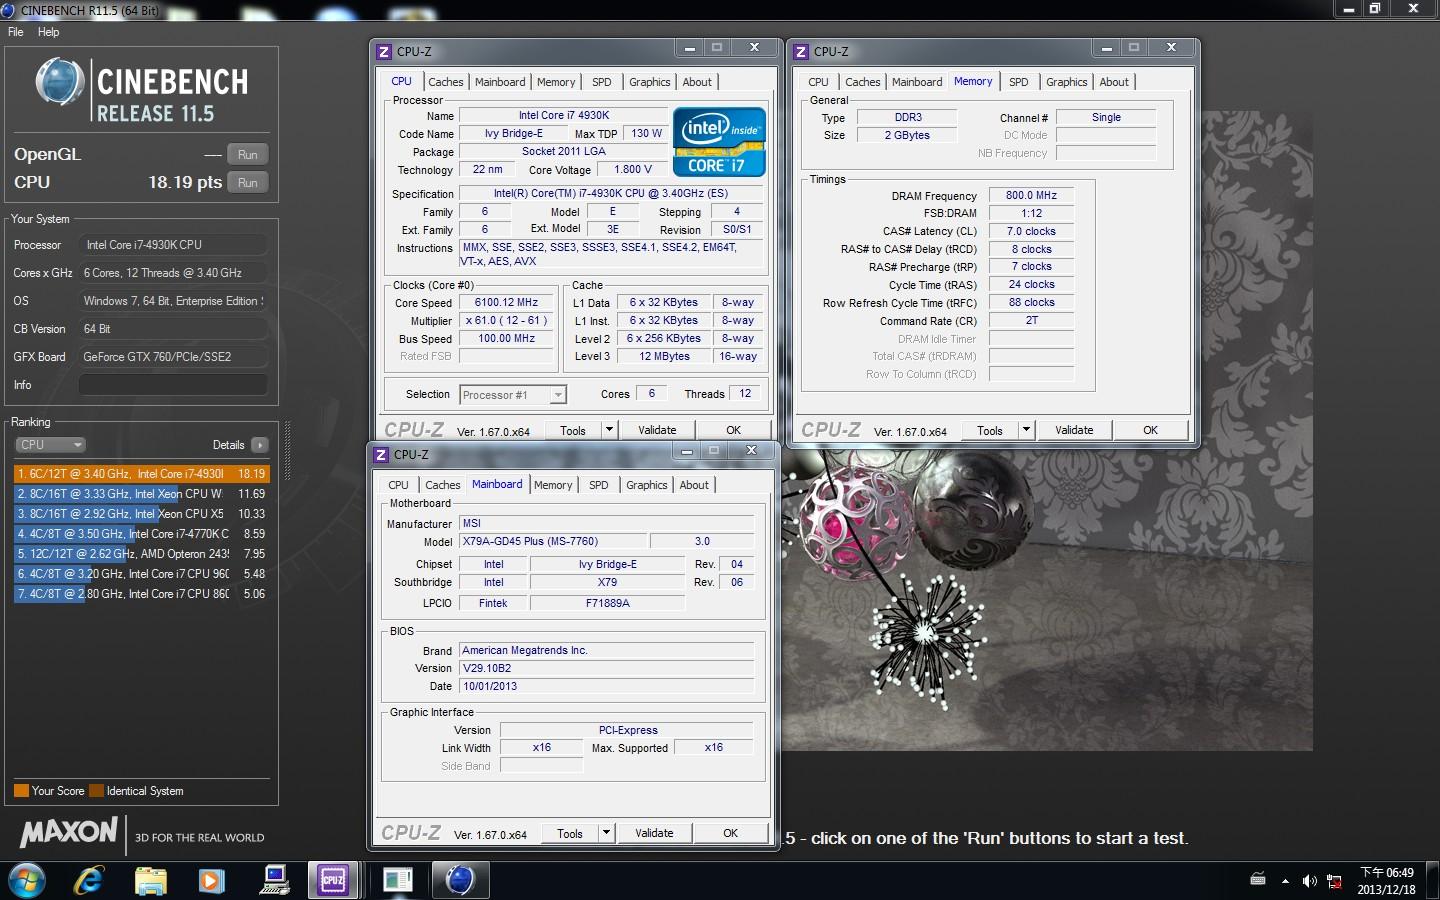Open Tools dropdown arrow in CPU window
This screenshot has width=1440, height=900.
point(609,430)
